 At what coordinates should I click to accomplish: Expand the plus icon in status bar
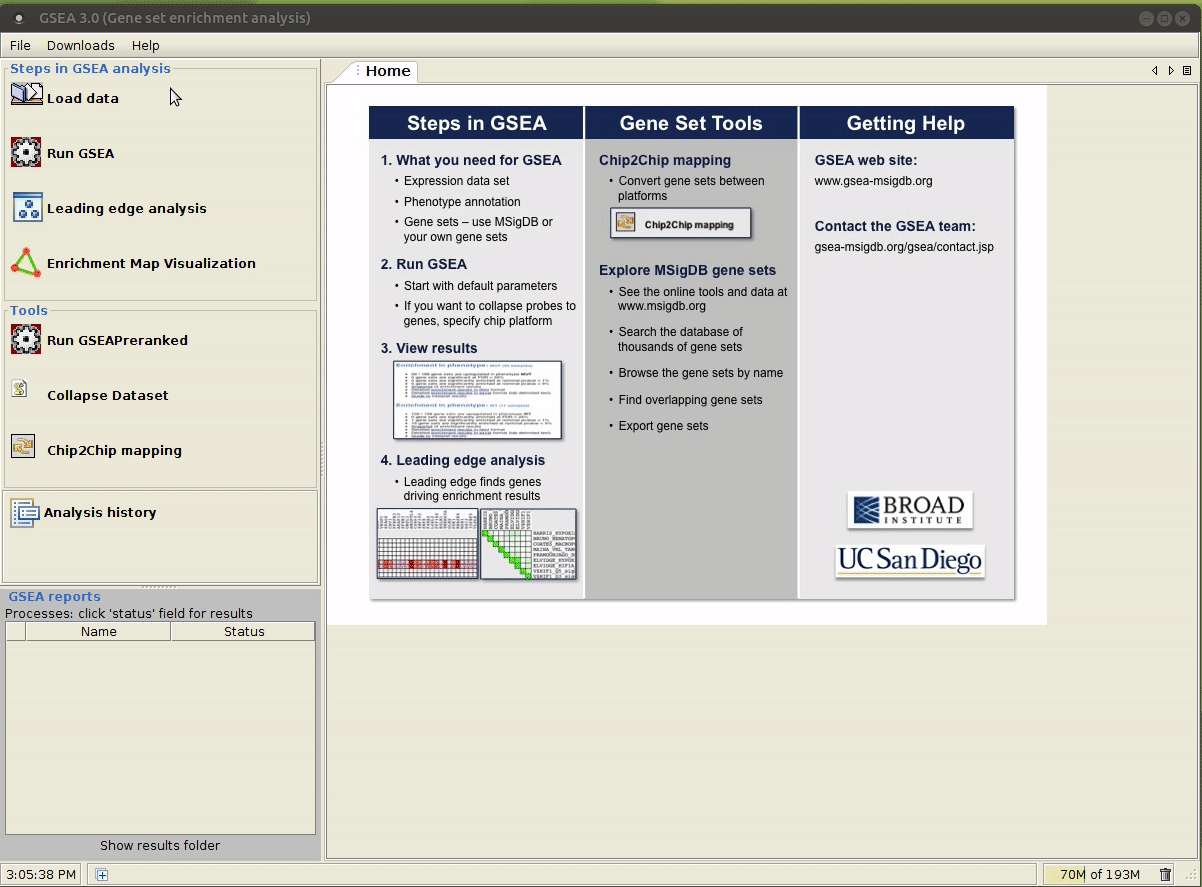(x=102, y=875)
